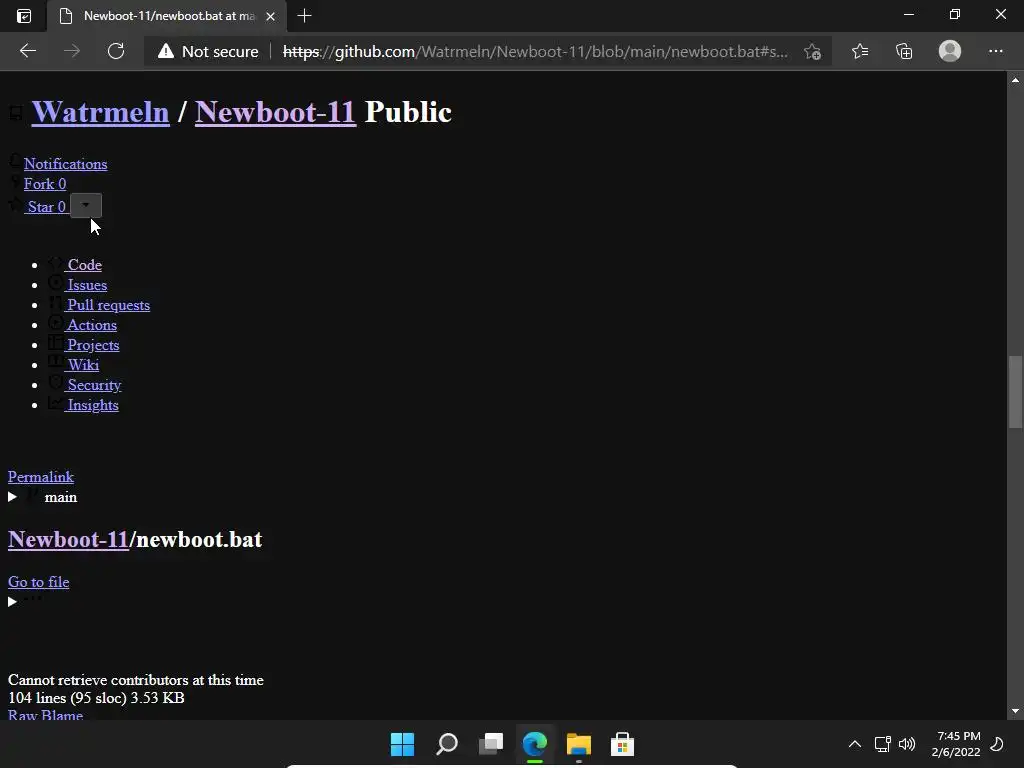
Task: Add this page to favorites
Action: click(x=812, y=52)
